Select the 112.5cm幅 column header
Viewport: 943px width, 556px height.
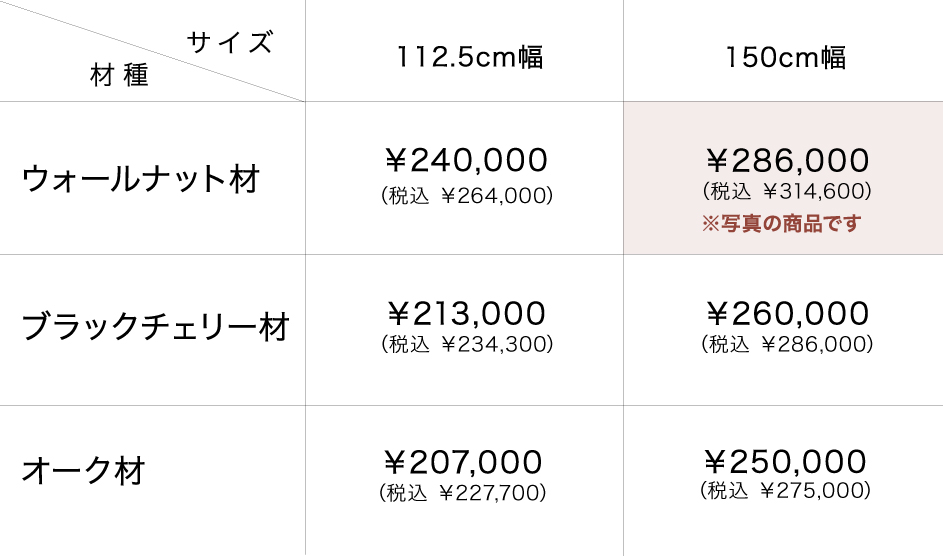(x=469, y=57)
